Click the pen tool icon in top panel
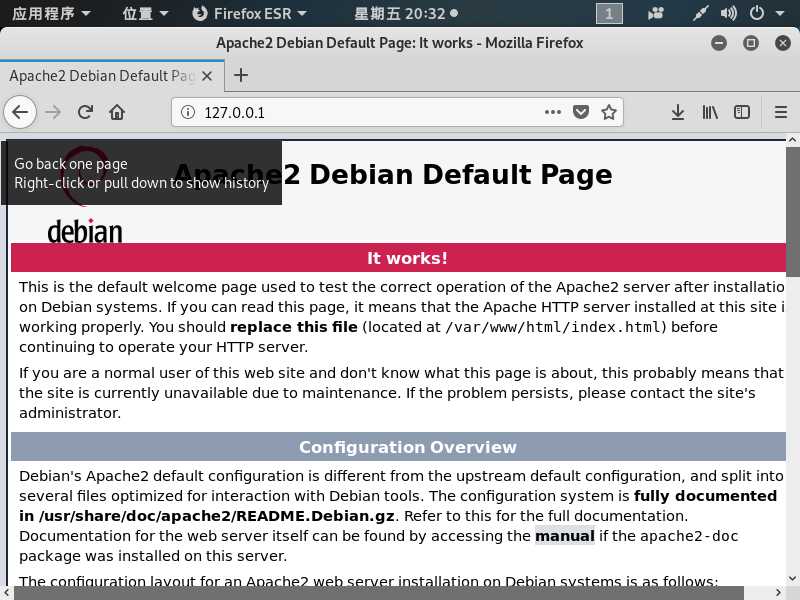Screen dimensions: 800x600 click(700, 13)
